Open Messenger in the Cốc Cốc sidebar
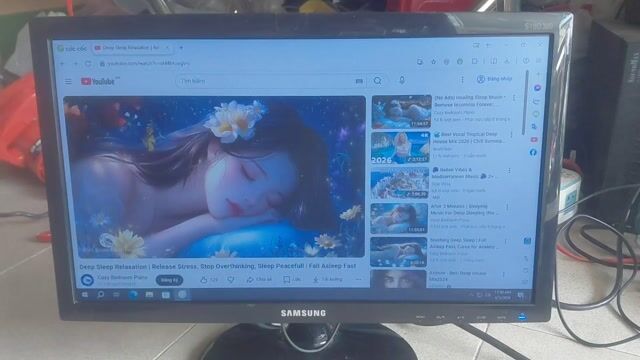The image size is (640, 360). point(537,88)
